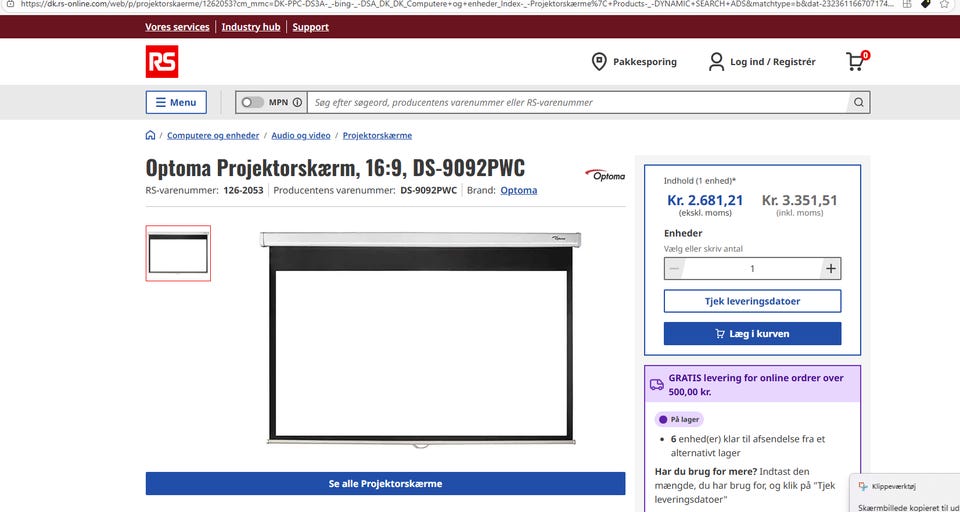Click the MPN info icon
Image resolution: width=960 pixels, height=512 pixels.
[x=298, y=102]
